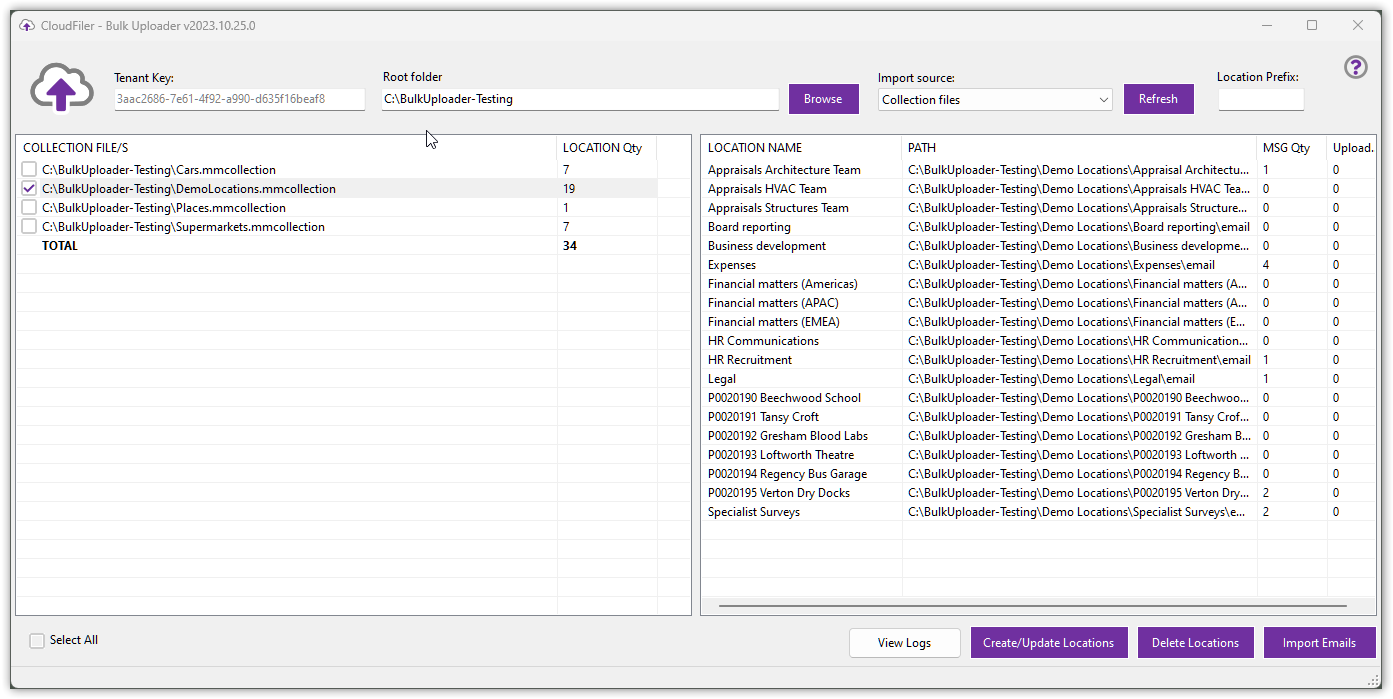Click the Import Emails button

pyautogui.click(x=1319, y=643)
